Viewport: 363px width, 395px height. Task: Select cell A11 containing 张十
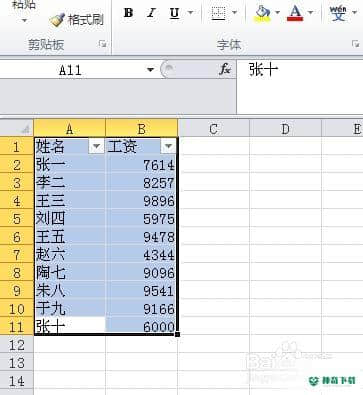click(69, 326)
